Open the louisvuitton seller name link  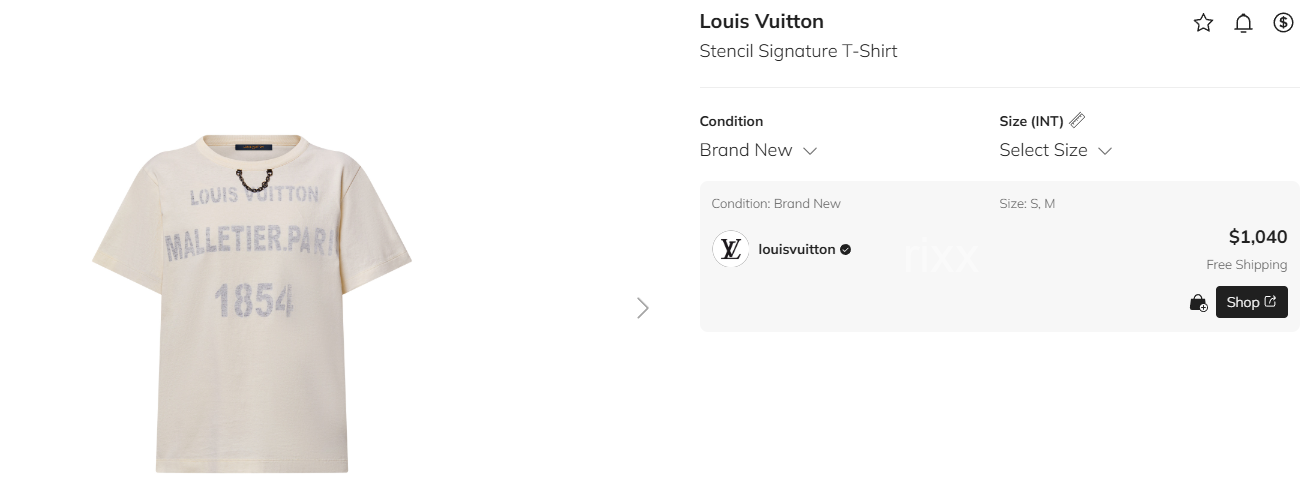pyautogui.click(x=797, y=250)
